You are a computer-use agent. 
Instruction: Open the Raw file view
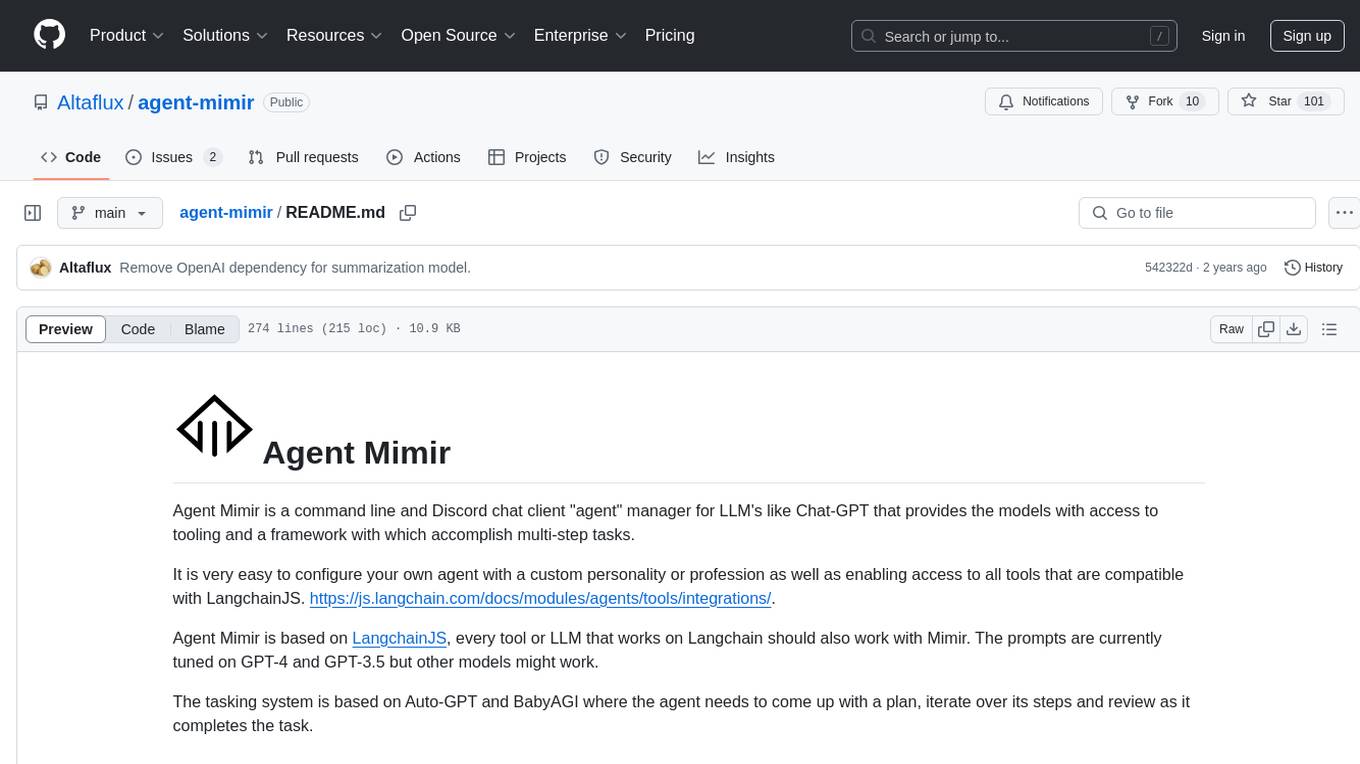point(1231,329)
